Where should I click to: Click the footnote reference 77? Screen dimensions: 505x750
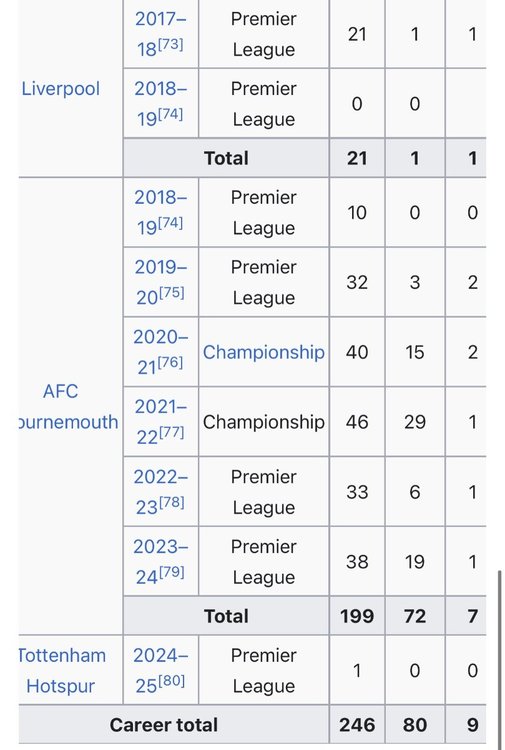click(171, 432)
